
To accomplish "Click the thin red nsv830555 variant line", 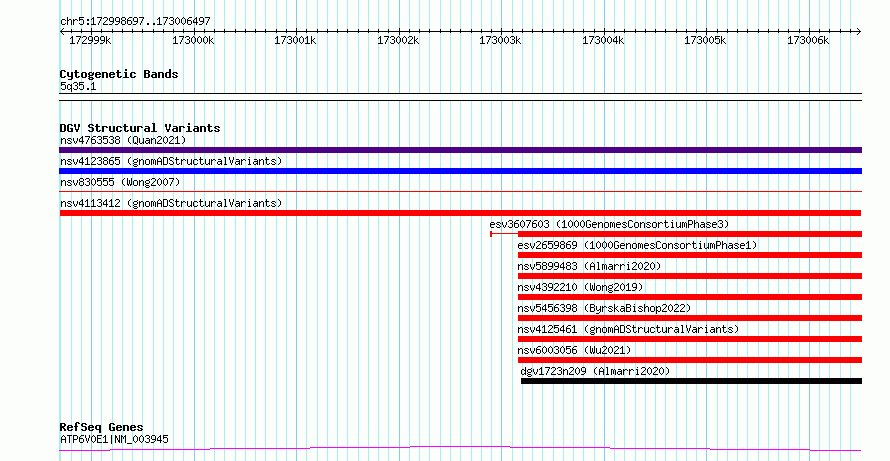I will (460, 192).
